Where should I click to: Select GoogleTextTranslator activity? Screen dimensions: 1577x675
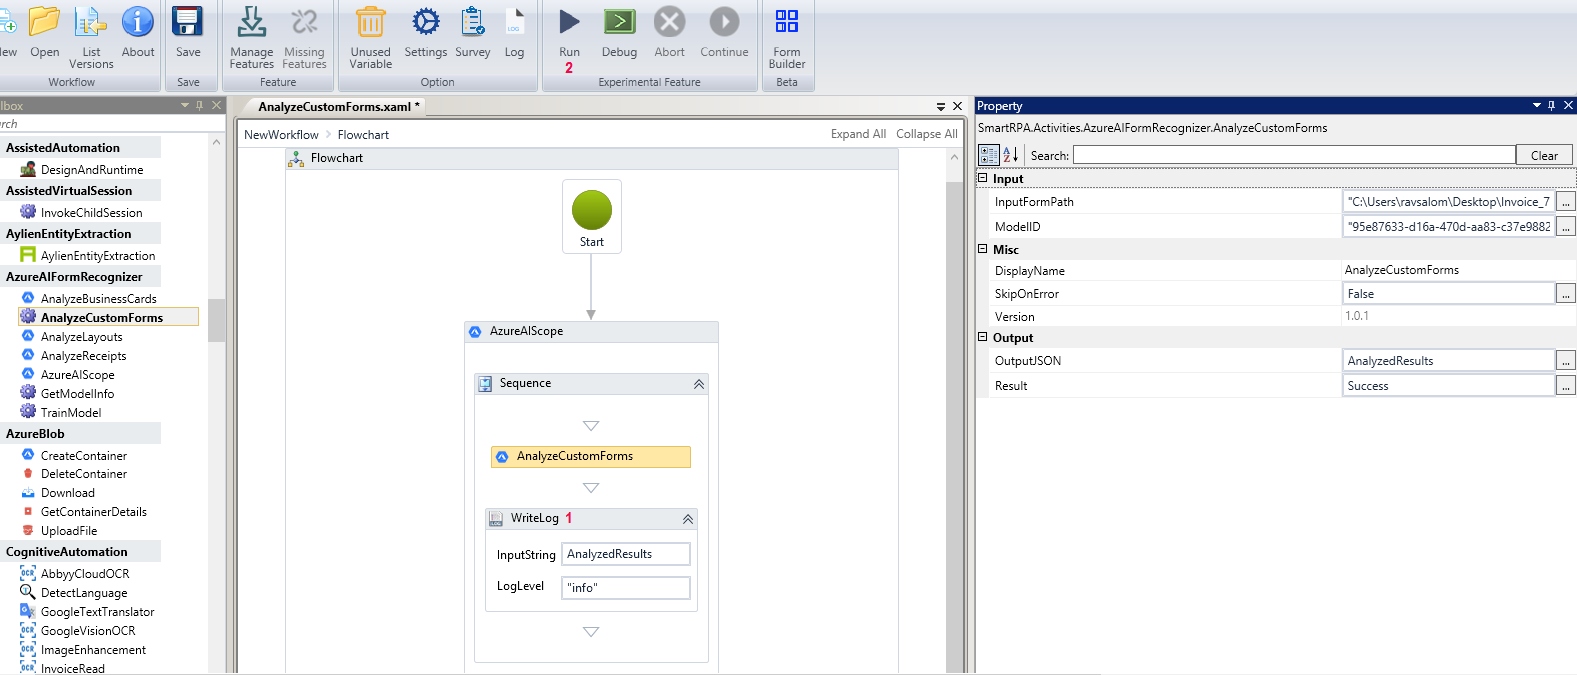pyautogui.click(x=98, y=612)
